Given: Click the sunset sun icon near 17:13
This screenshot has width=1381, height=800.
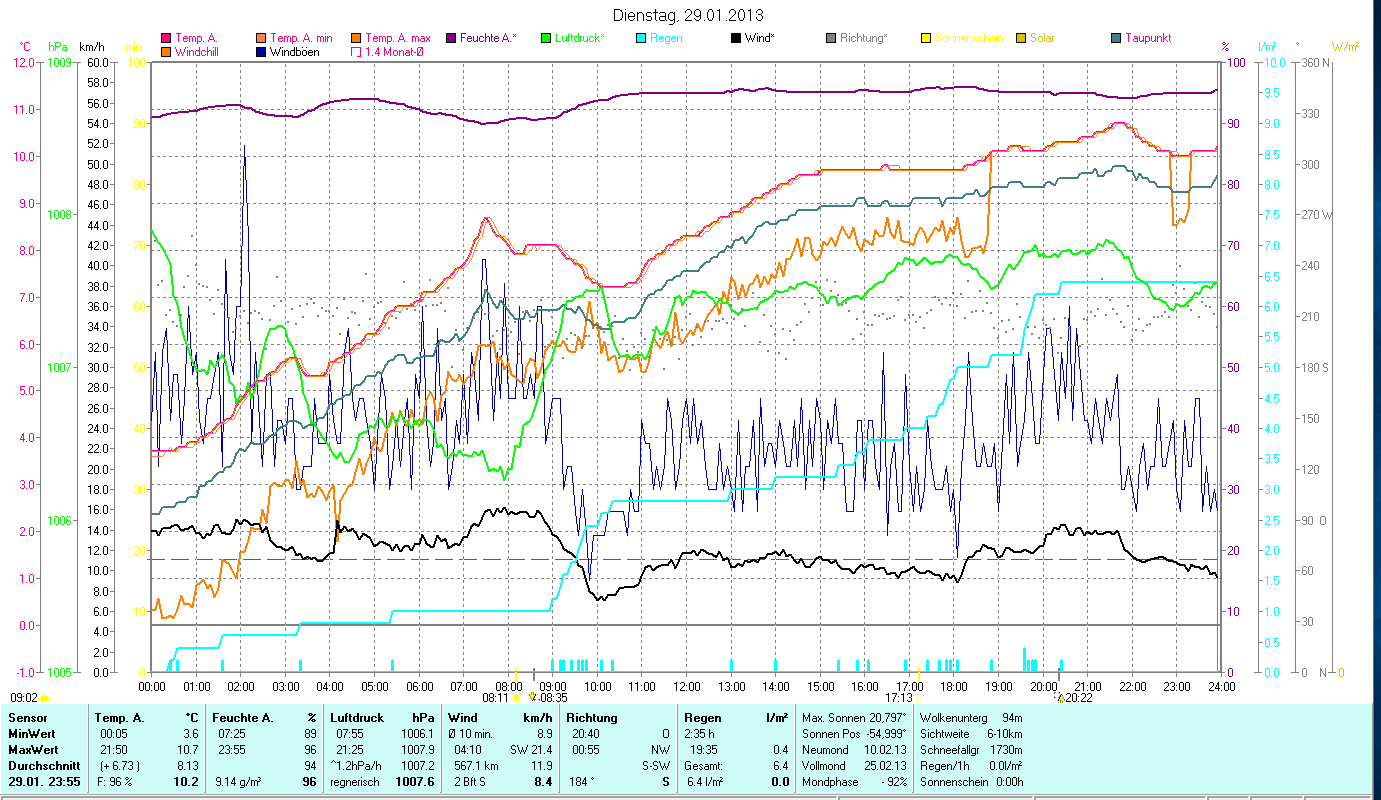Looking at the screenshot, I should point(920,698).
